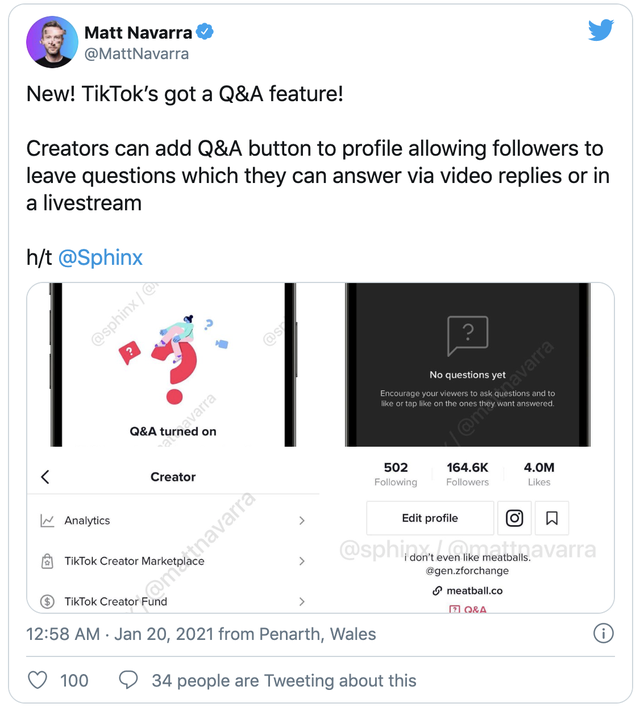Click the Creator Marketplace bag icon

click(47, 562)
